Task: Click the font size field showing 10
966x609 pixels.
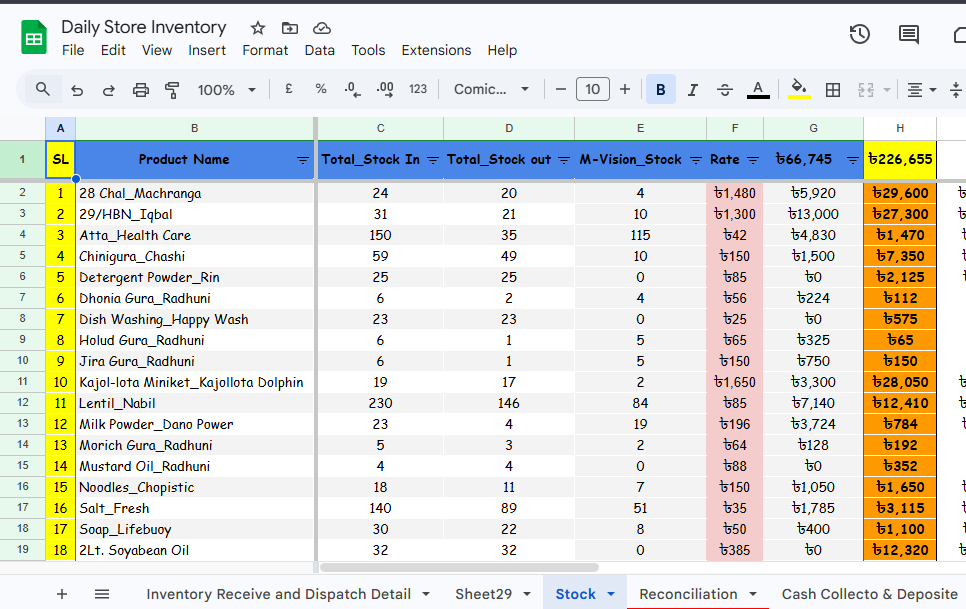Action: tap(593, 89)
